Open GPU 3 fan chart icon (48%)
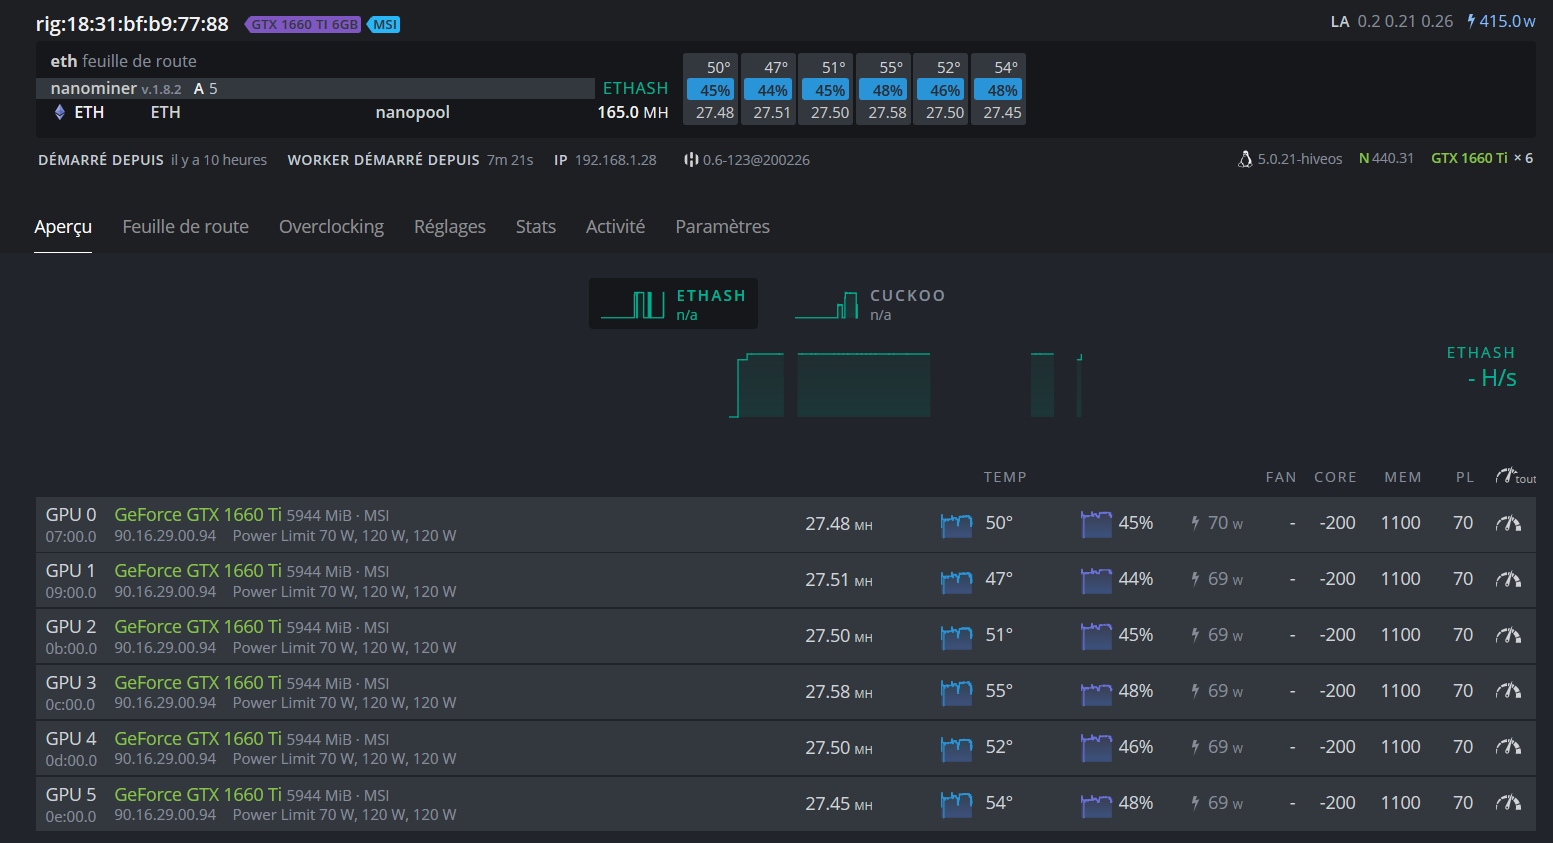Screen dimensions: 1553x843 coord(1097,692)
